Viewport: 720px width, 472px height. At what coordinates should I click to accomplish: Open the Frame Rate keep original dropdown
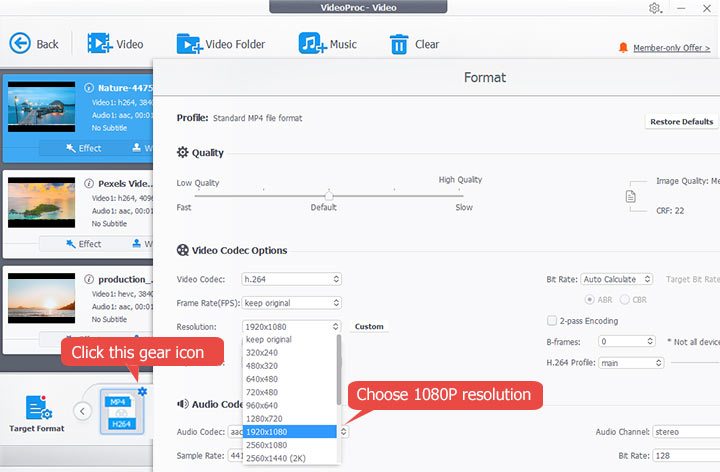tap(292, 303)
